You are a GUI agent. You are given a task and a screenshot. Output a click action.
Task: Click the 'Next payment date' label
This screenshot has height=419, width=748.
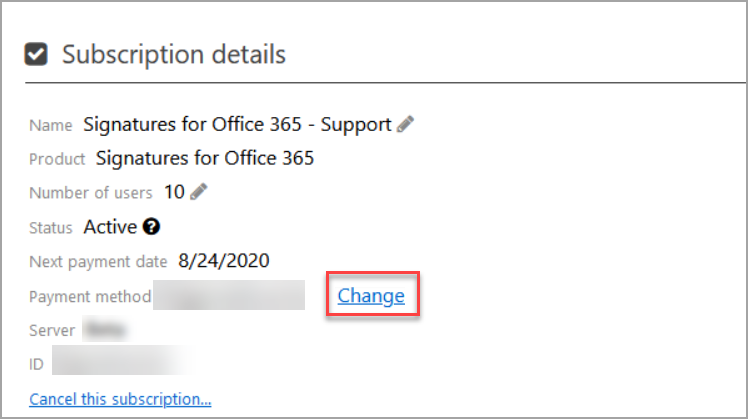click(99, 263)
